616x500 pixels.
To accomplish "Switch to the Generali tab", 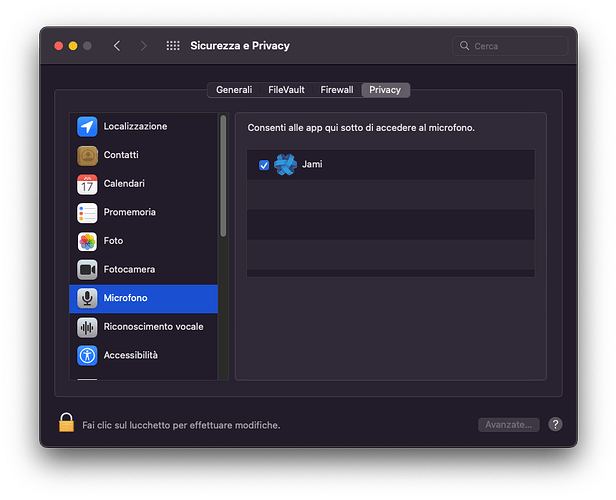I will point(234,90).
